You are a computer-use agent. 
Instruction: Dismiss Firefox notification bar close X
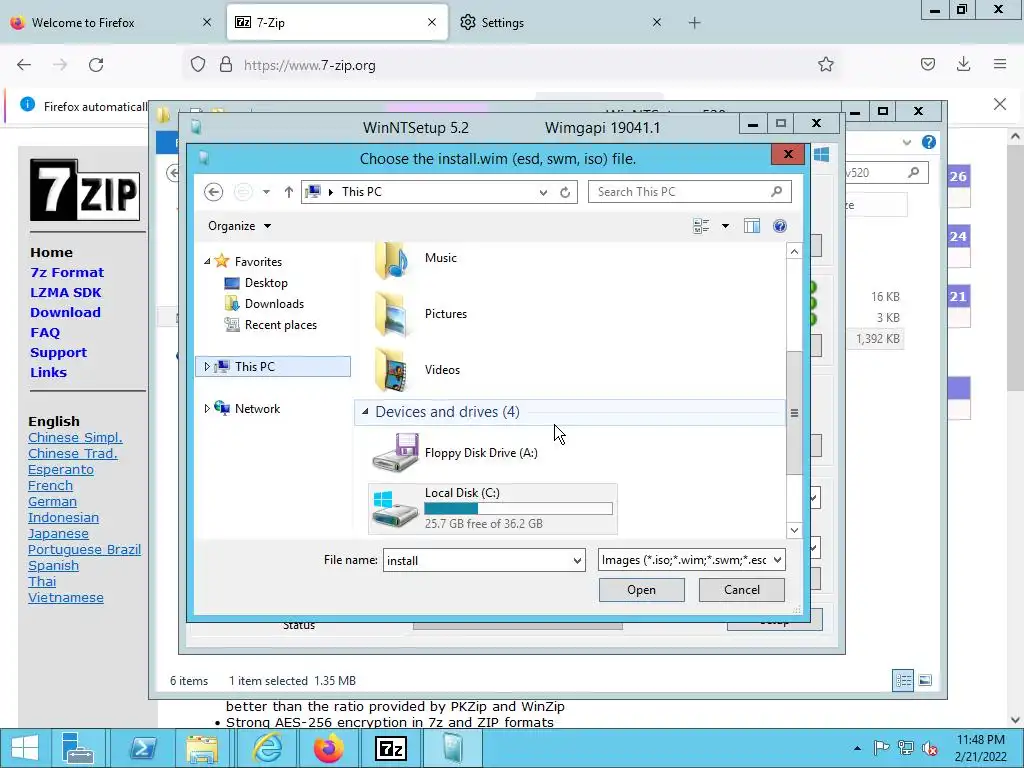[1000, 104]
